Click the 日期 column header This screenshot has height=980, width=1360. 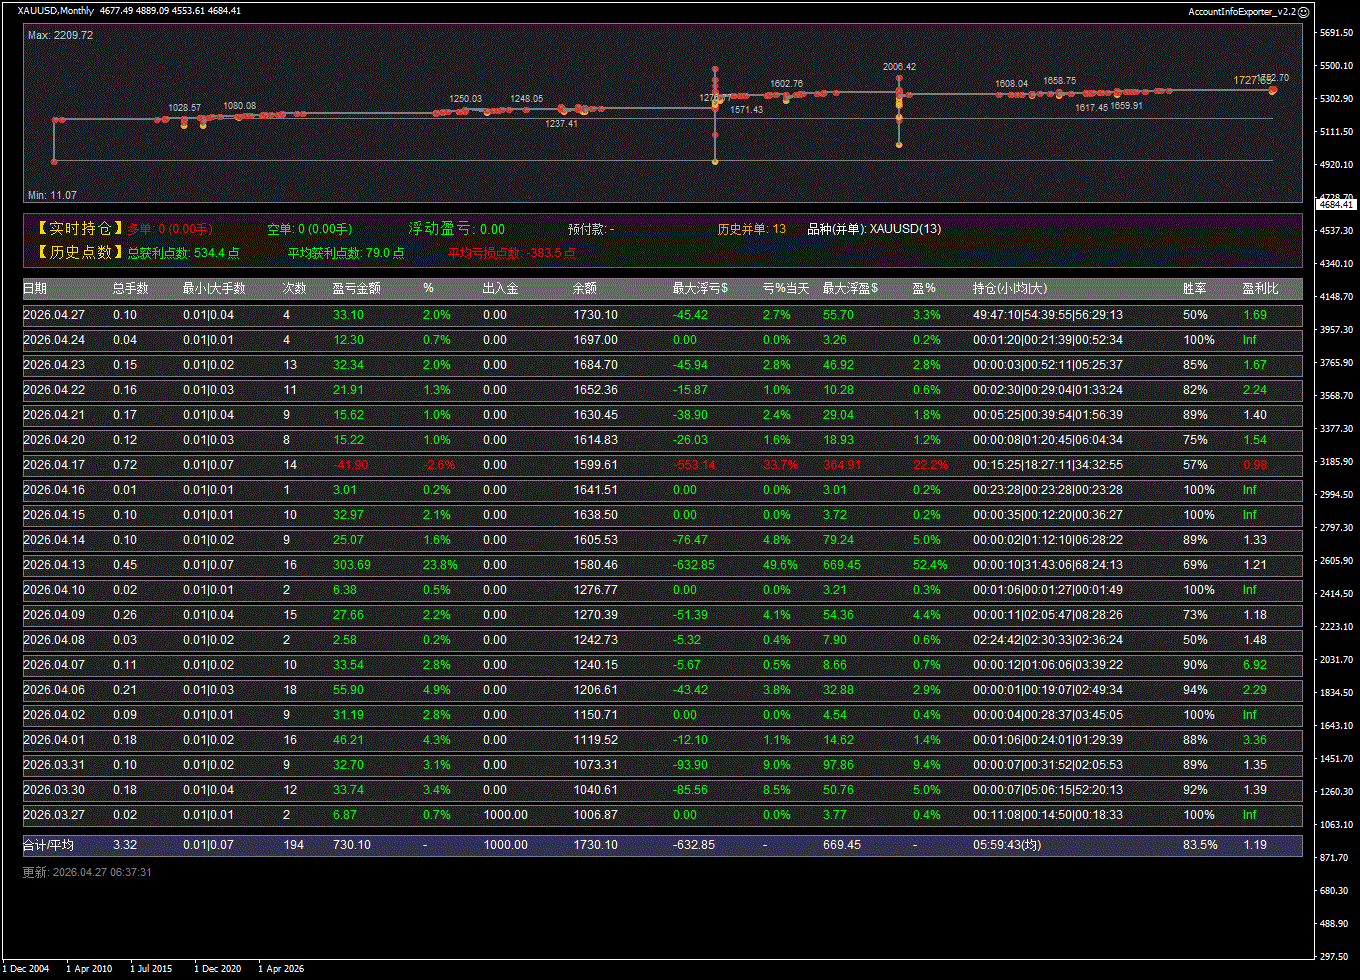(35, 289)
